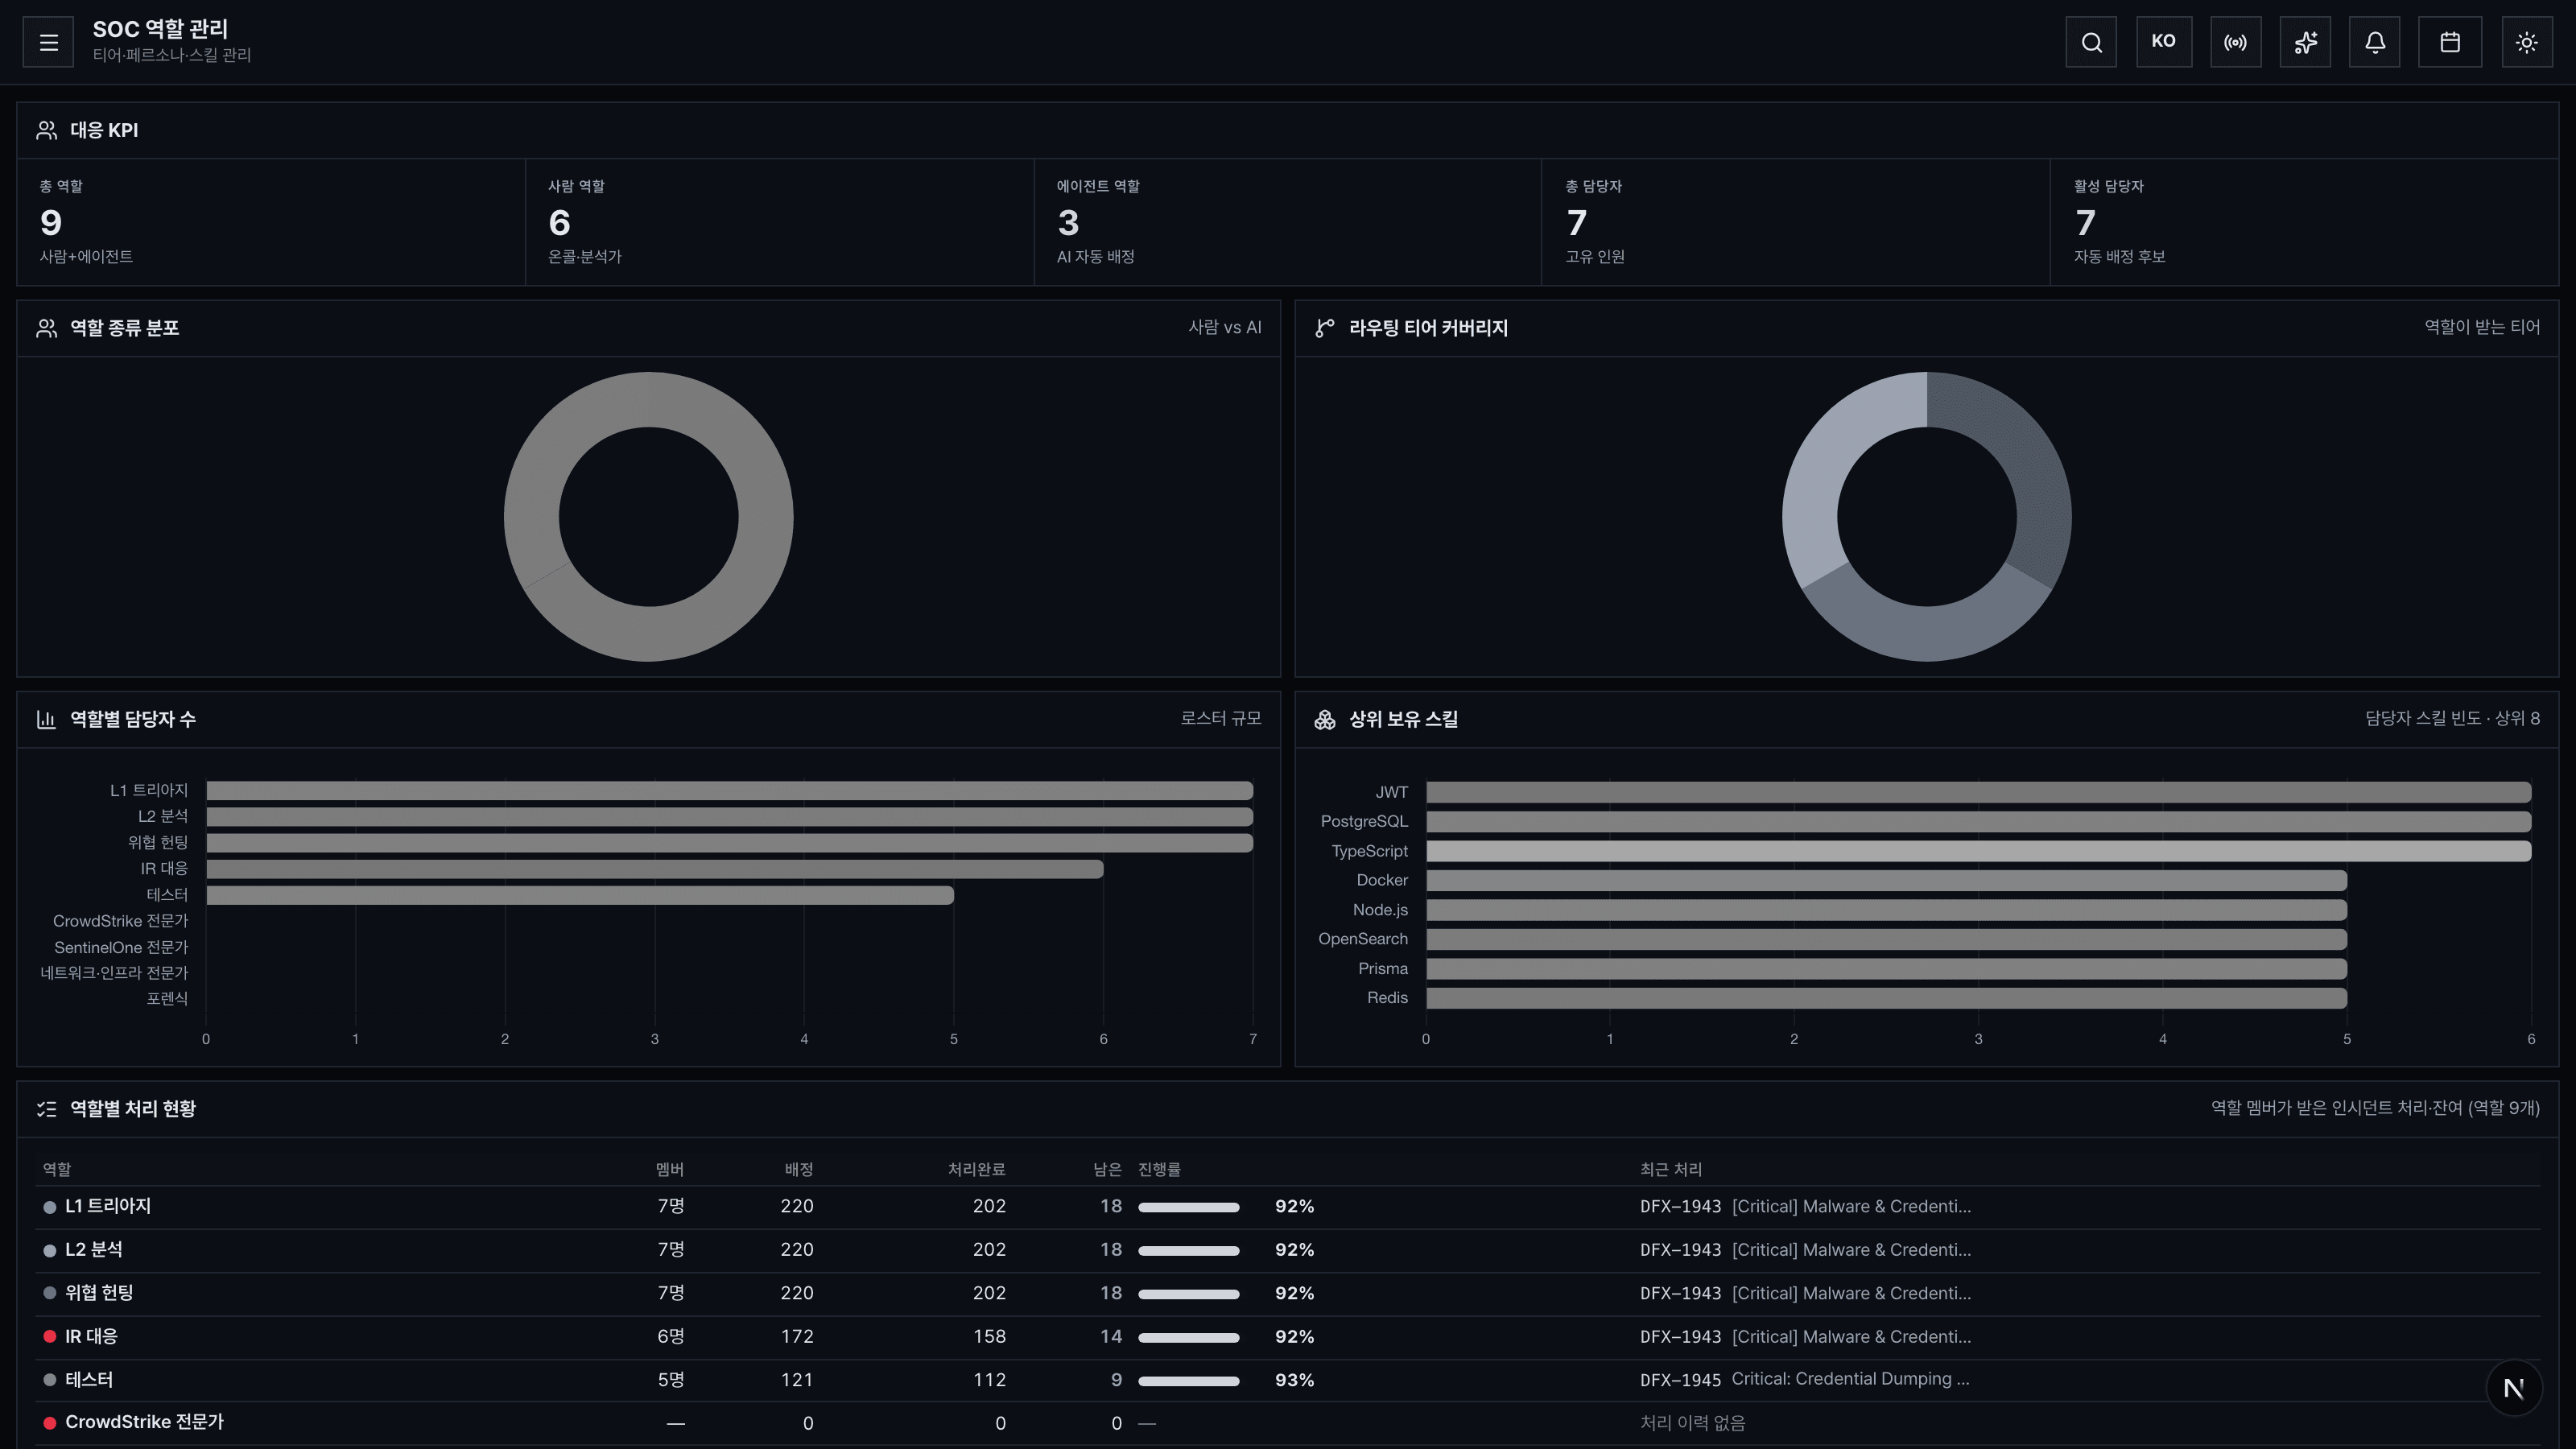Click the round N badge button
The height and width of the screenshot is (1449, 2576).
click(x=2514, y=1388)
